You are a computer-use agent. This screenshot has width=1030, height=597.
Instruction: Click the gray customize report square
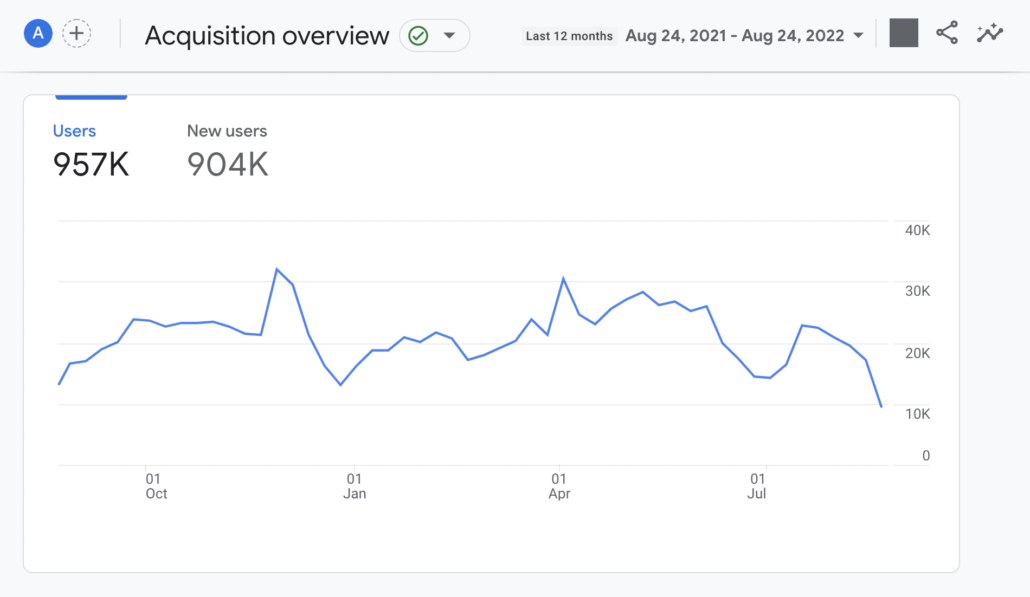coord(903,33)
